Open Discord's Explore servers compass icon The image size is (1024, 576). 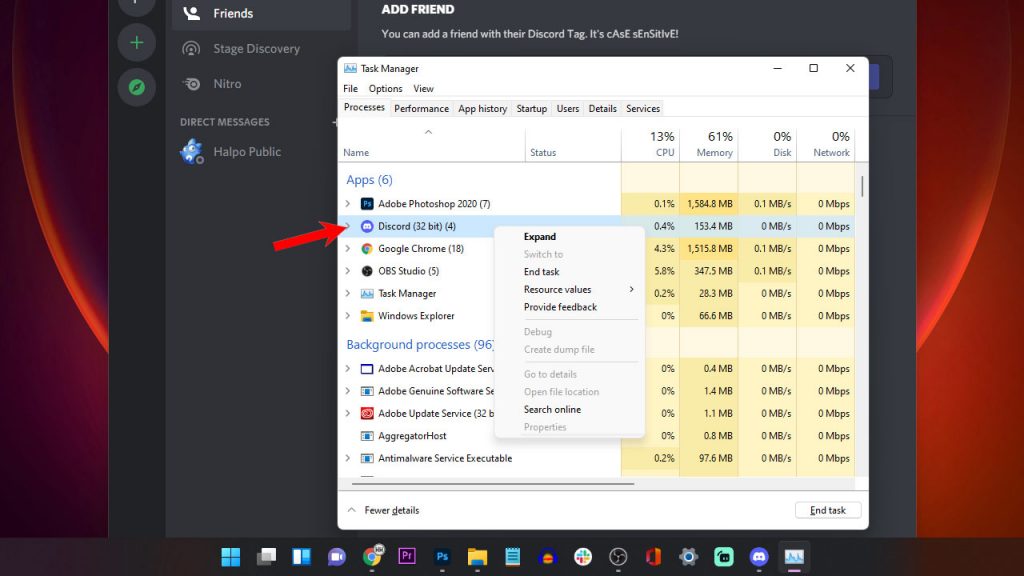coord(136,87)
